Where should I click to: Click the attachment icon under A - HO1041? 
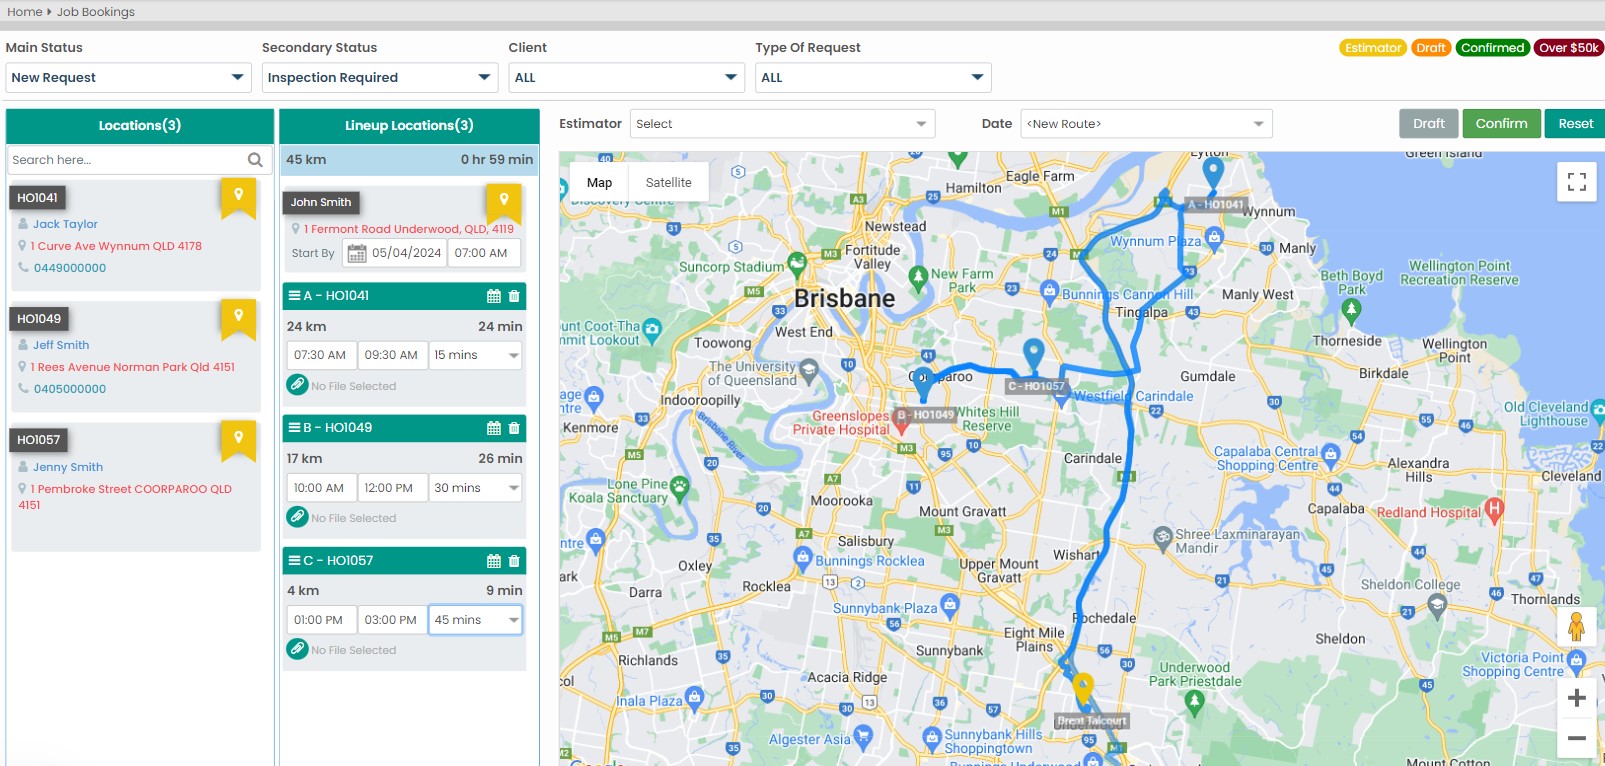pyautogui.click(x=297, y=385)
